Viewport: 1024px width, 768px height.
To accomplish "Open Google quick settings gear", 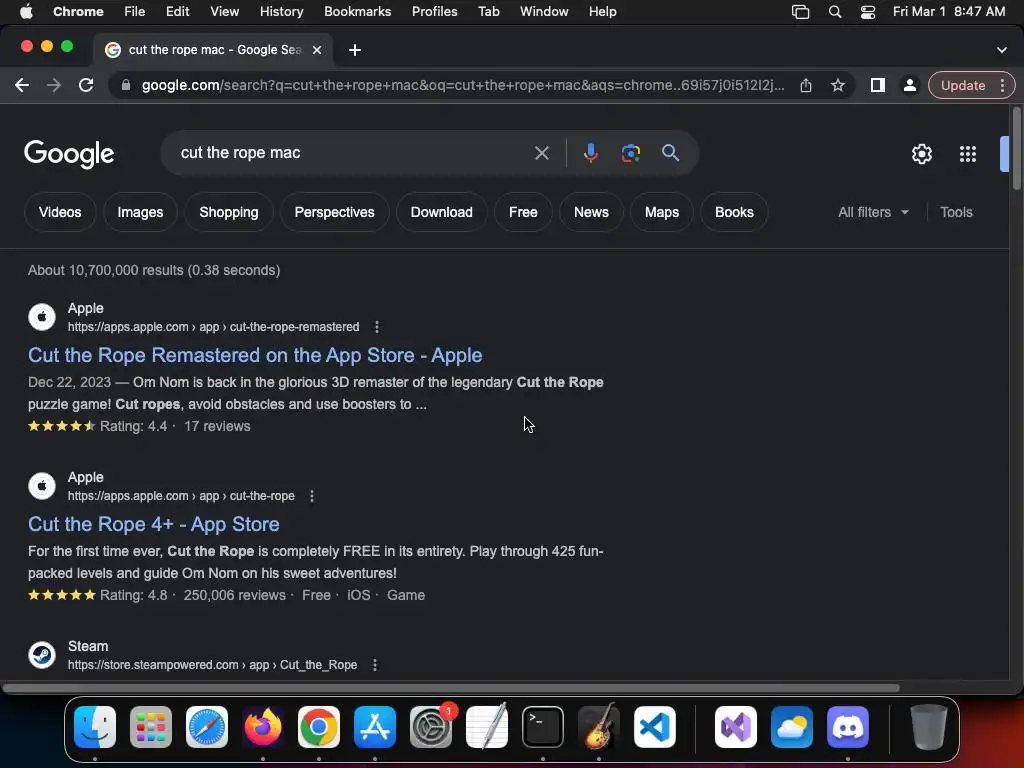I will [921, 154].
